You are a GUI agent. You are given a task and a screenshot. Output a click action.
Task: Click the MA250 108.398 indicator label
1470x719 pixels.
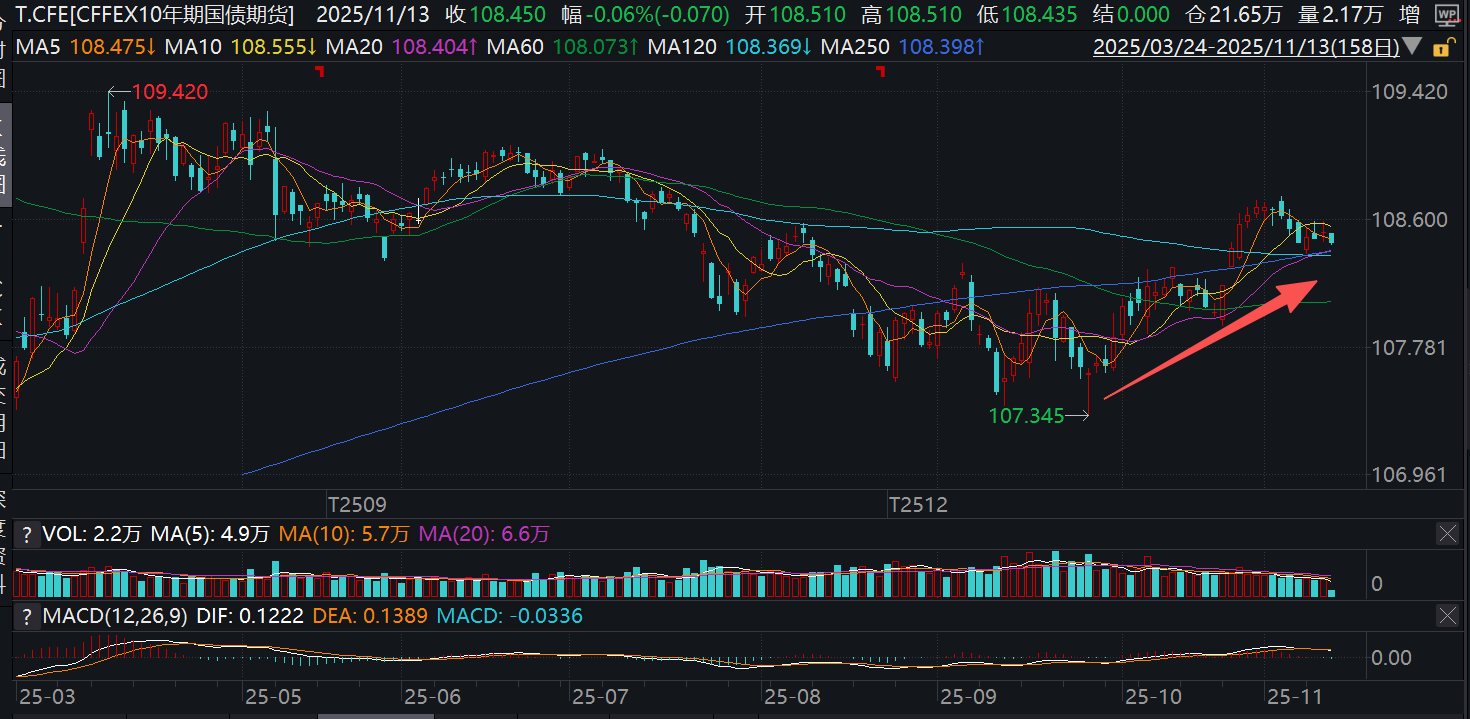pos(903,47)
